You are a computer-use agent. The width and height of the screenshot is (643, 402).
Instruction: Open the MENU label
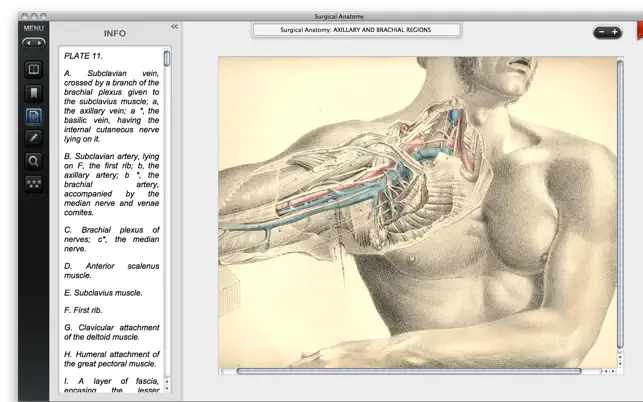point(33,28)
